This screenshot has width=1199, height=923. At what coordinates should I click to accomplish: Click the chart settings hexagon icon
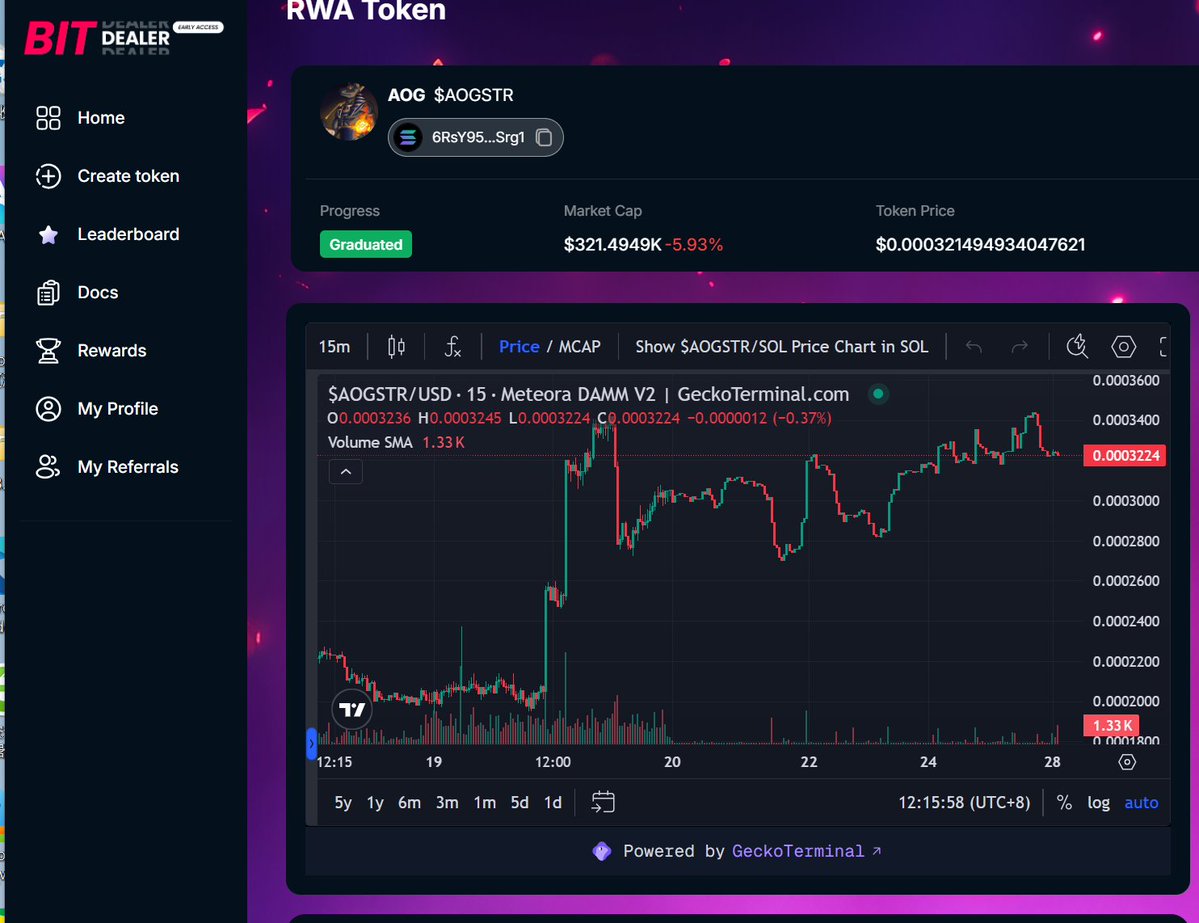point(1124,347)
